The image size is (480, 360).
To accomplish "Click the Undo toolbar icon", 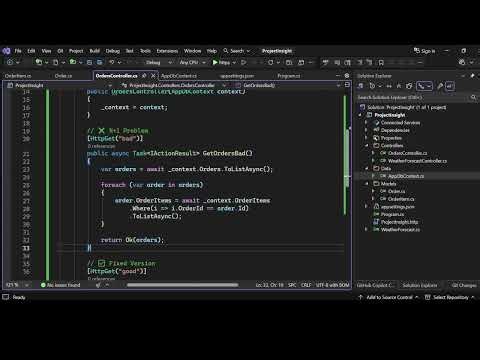I will click(112, 62).
